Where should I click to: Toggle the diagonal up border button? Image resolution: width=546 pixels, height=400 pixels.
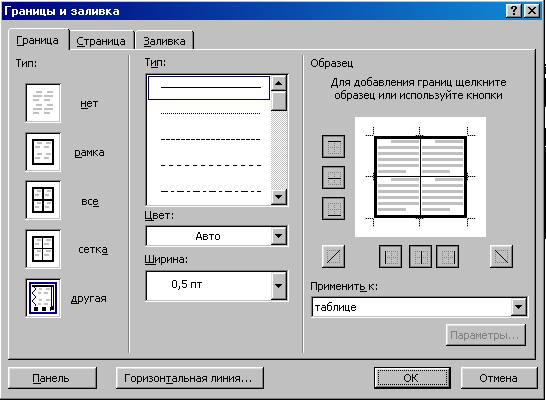pos(334,257)
